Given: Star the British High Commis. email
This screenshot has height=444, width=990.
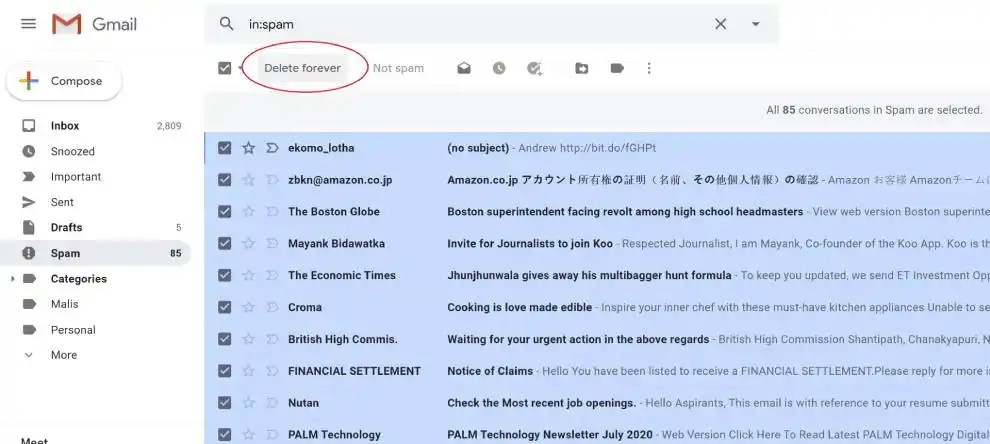Looking at the screenshot, I should coord(249,339).
